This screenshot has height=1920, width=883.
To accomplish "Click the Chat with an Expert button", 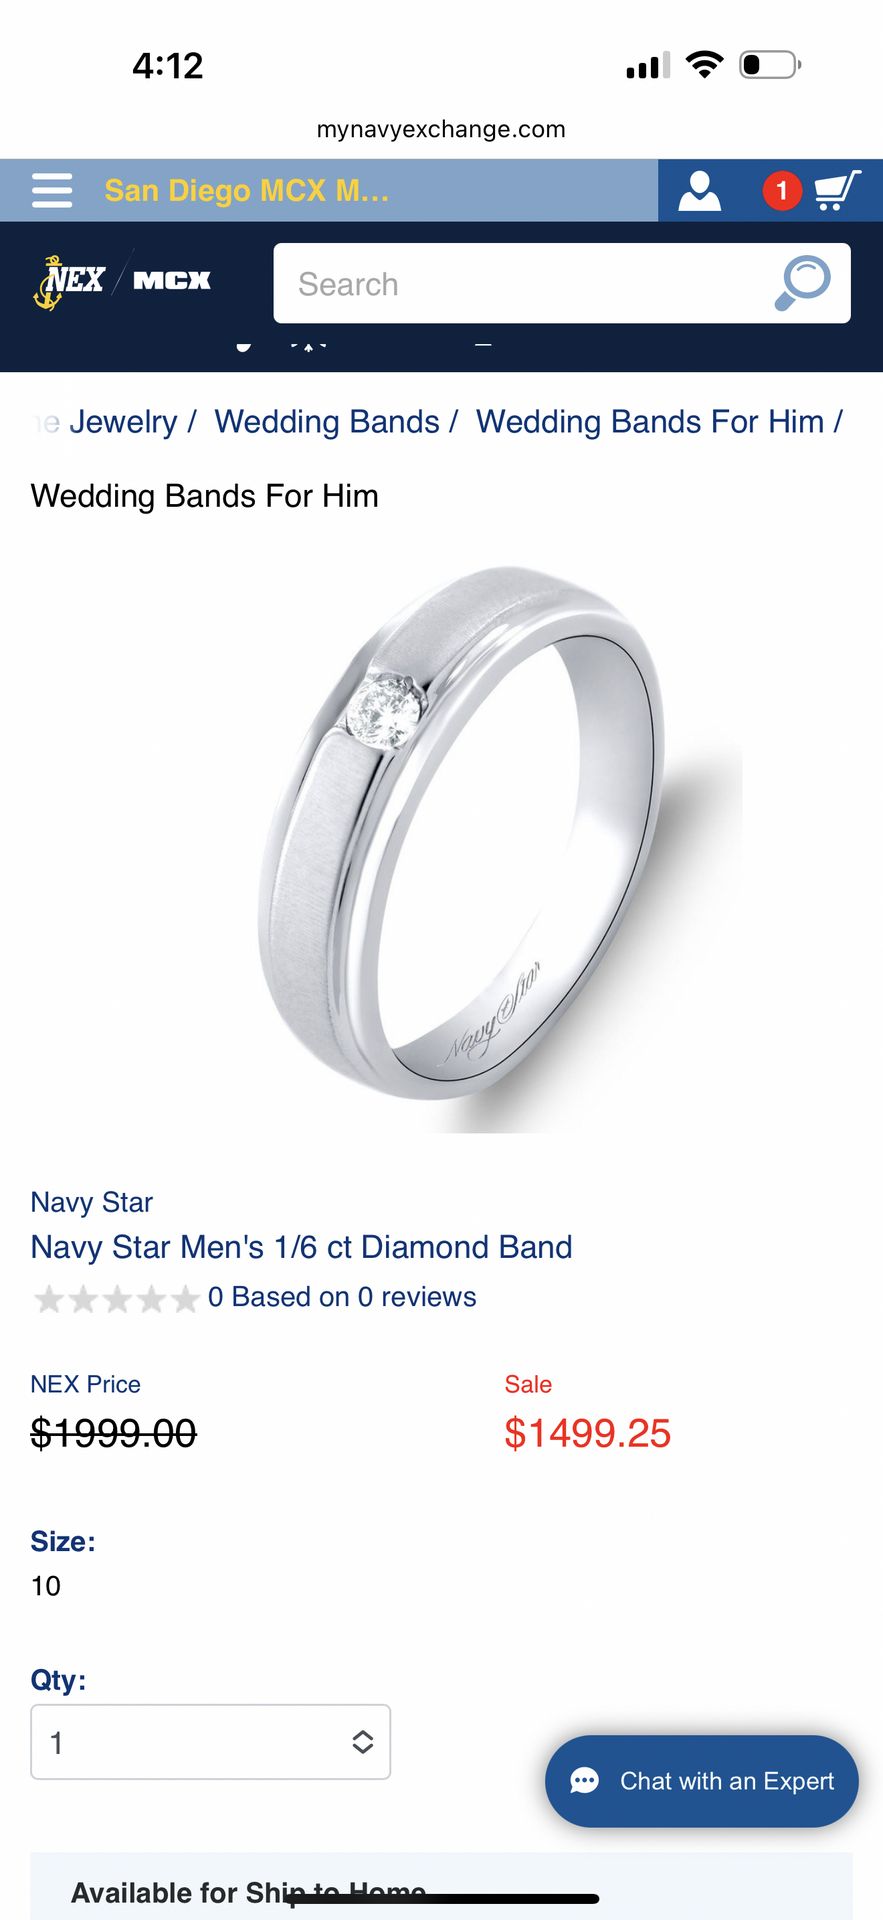I will pos(702,1781).
